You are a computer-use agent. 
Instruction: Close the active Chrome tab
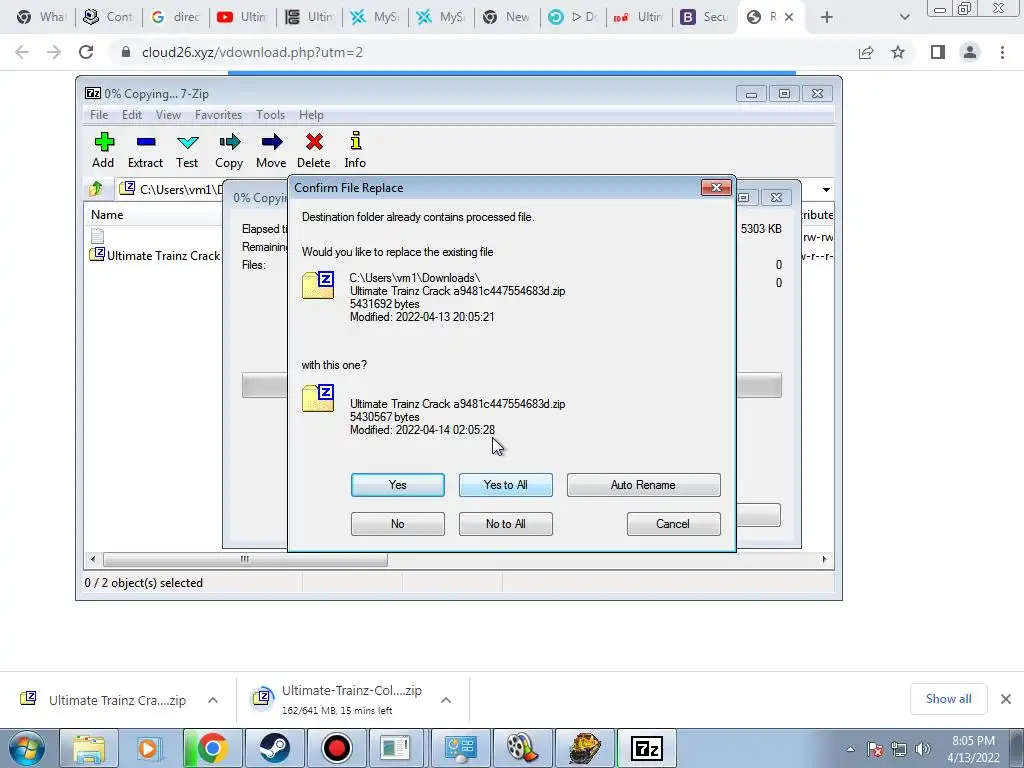pyautogui.click(x=789, y=18)
